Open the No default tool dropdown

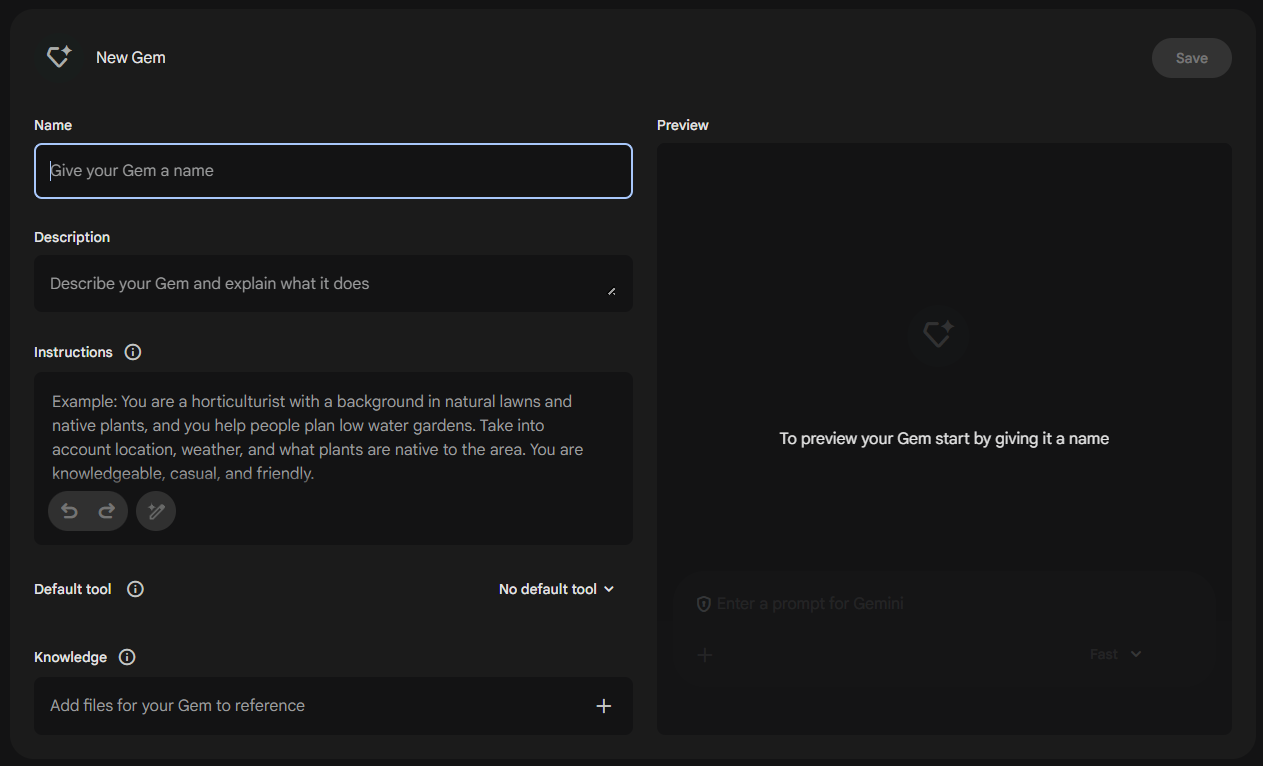coord(557,589)
